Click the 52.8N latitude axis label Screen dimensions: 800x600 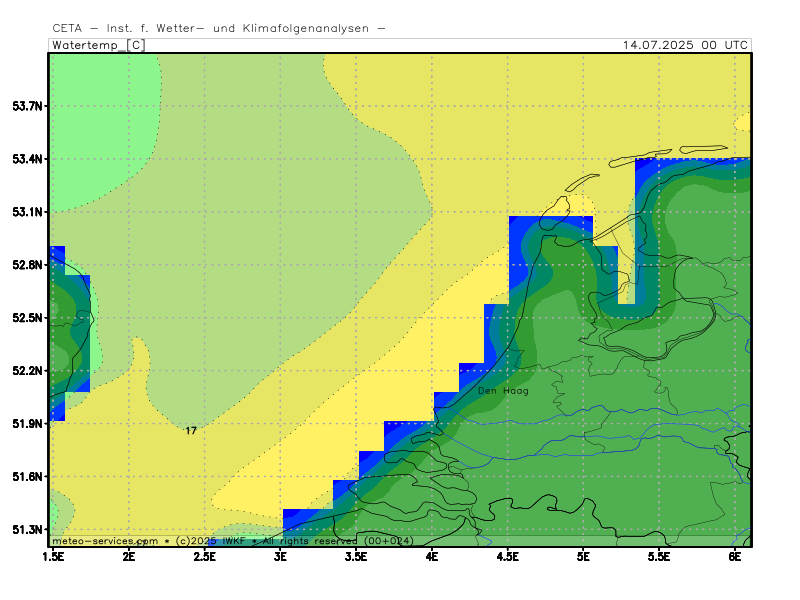(28, 265)
